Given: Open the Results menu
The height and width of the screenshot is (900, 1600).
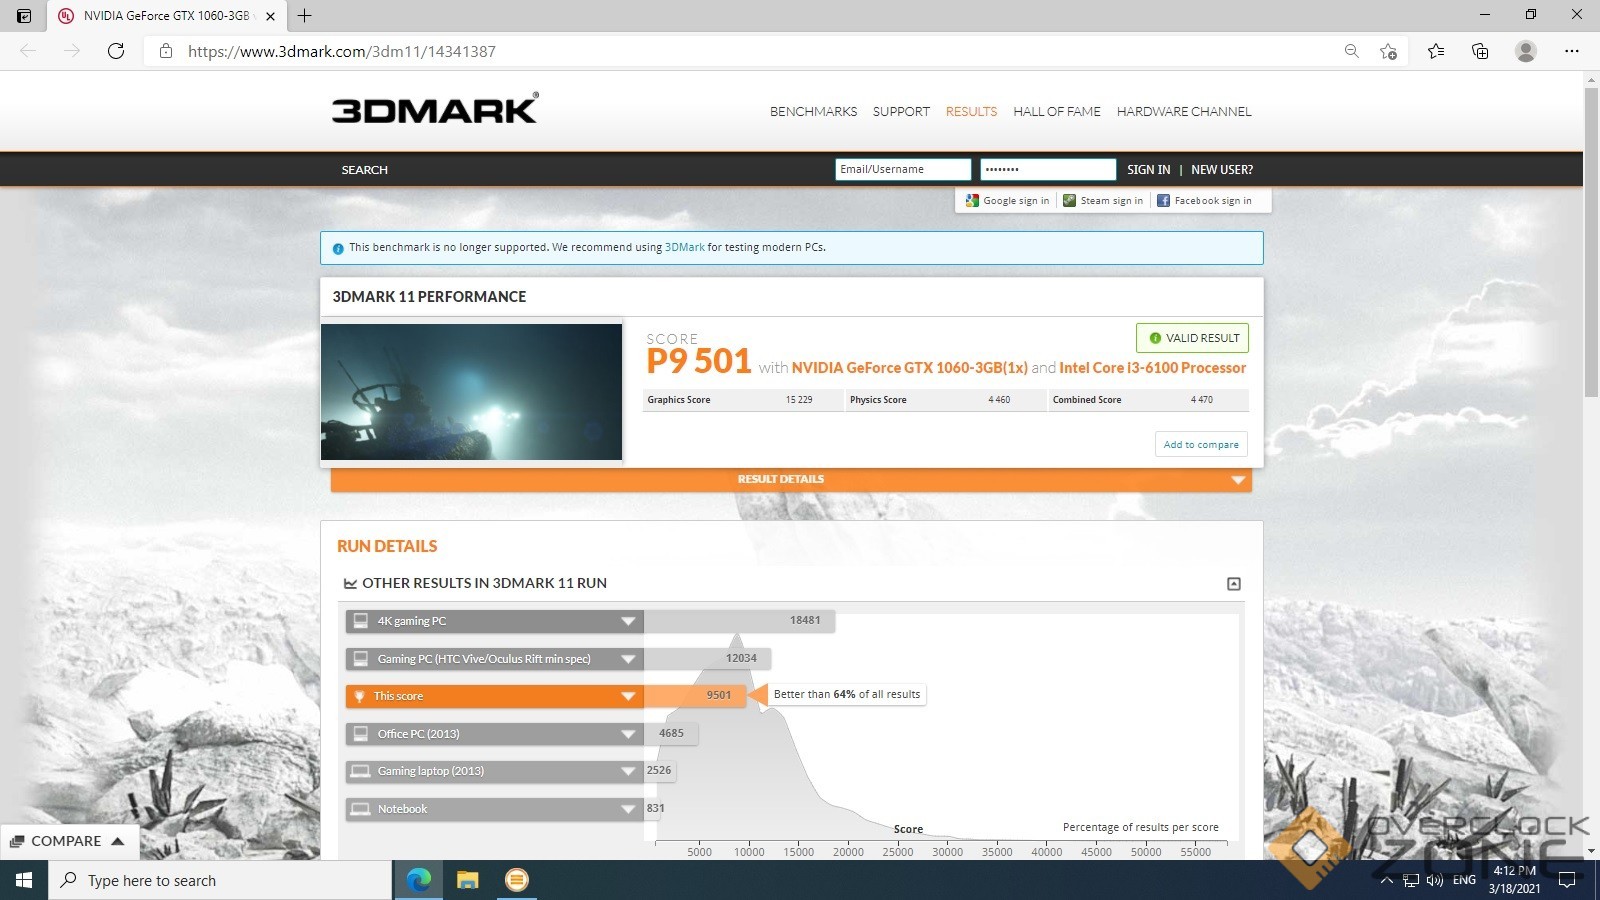Looking at the screenshot, I should 971,112.
